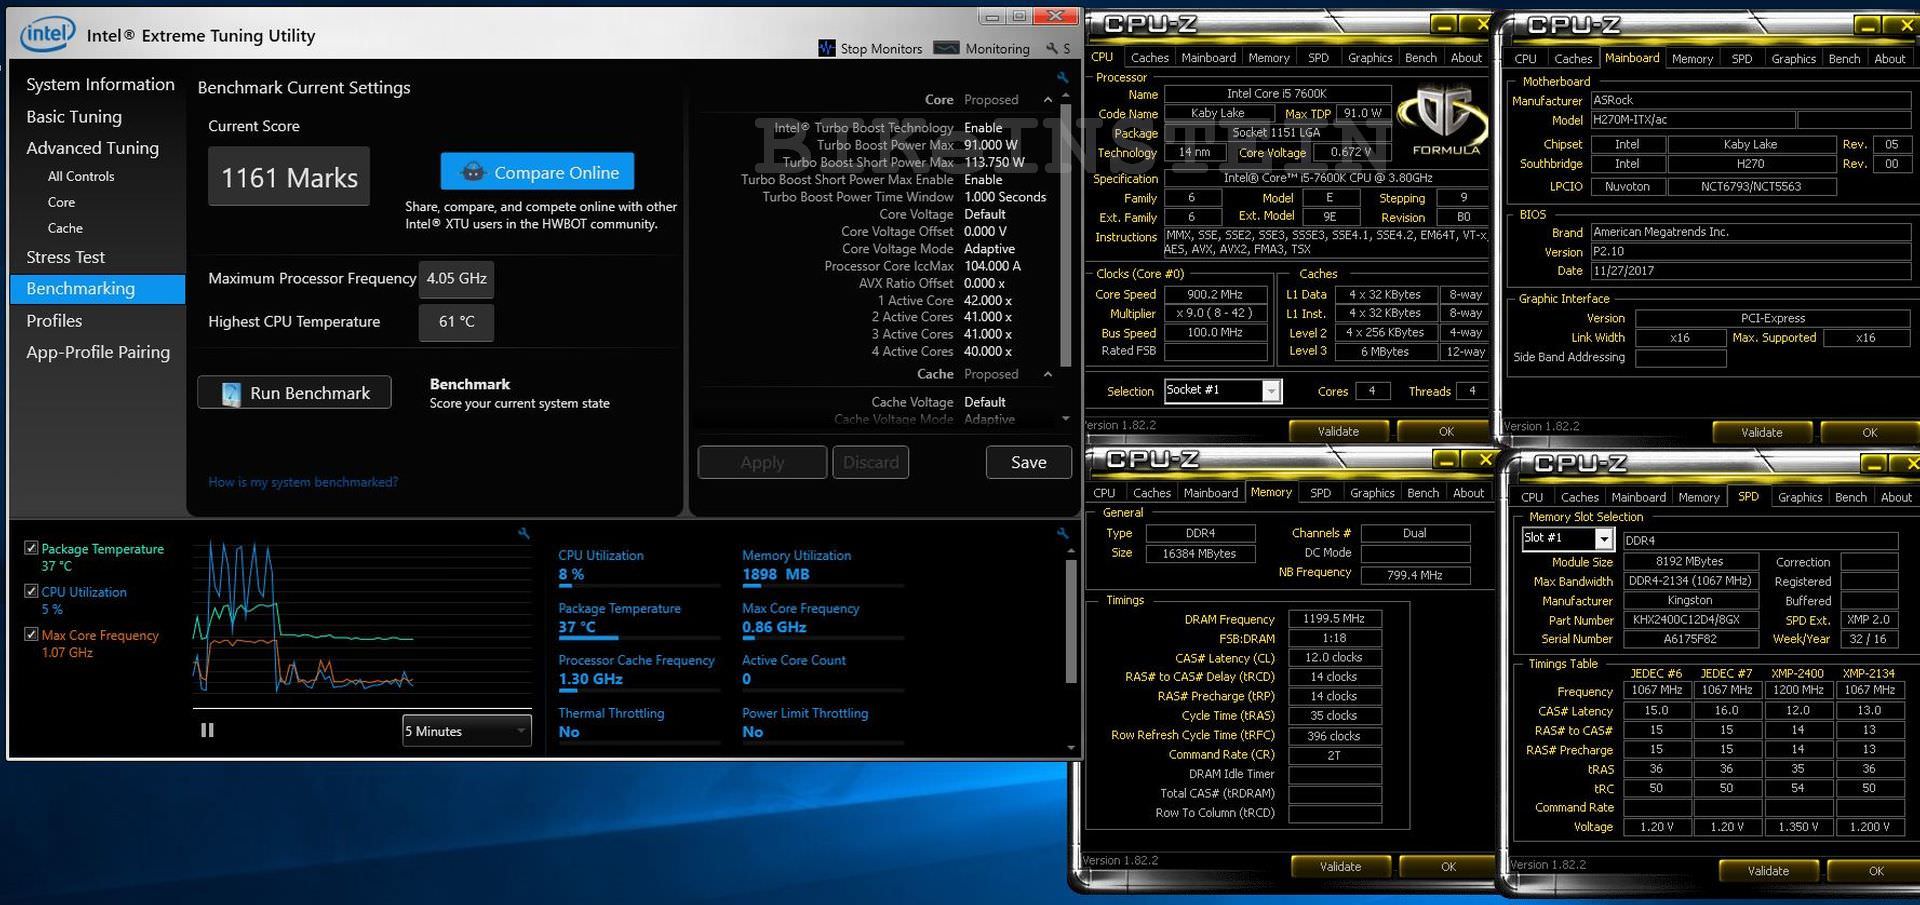
Task: Click Run Benchmark button
Action: coord(294,393)
